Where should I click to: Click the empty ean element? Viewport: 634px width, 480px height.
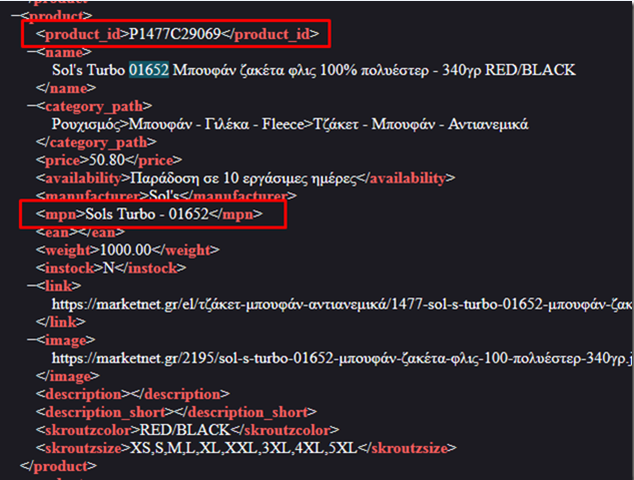tap(80, 232)
